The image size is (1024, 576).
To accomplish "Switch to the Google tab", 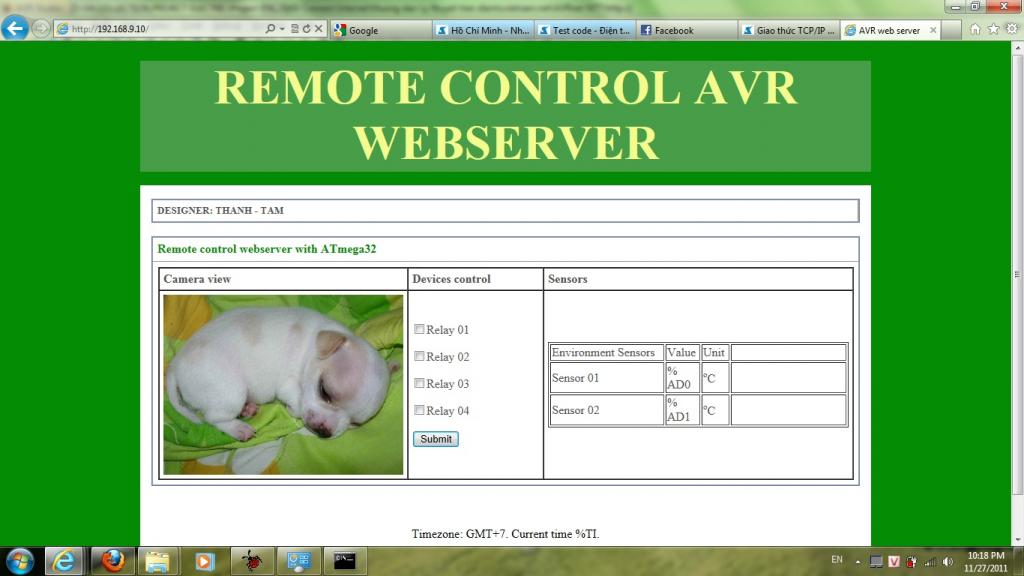I will tap(382, 30).
